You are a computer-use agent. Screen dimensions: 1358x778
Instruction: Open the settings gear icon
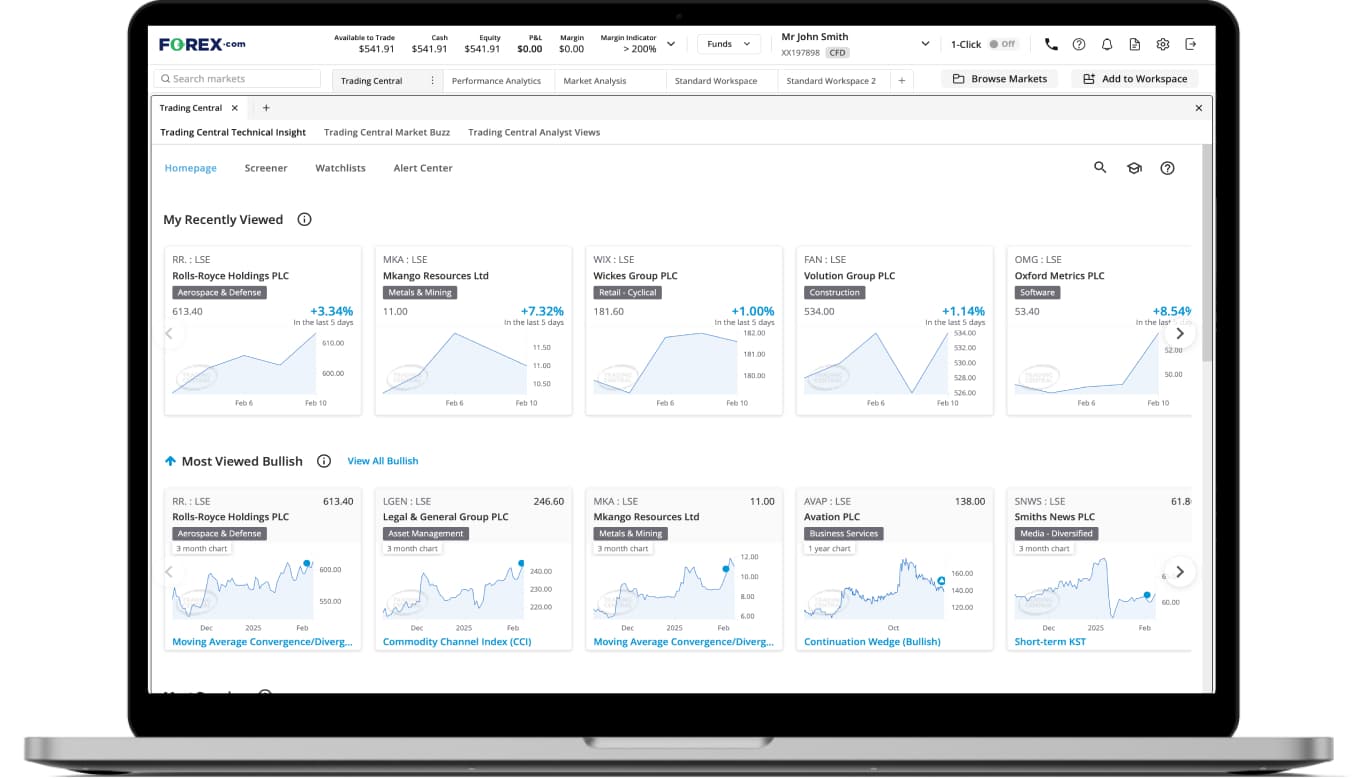pyautogui.click(x=1162, y=44)
